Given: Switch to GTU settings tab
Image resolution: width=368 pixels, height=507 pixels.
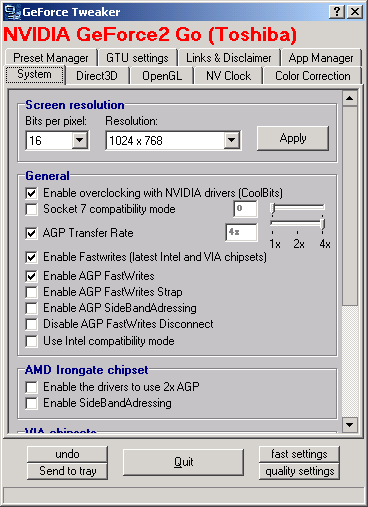Looking at the screenshot, I should pos(137,58).
